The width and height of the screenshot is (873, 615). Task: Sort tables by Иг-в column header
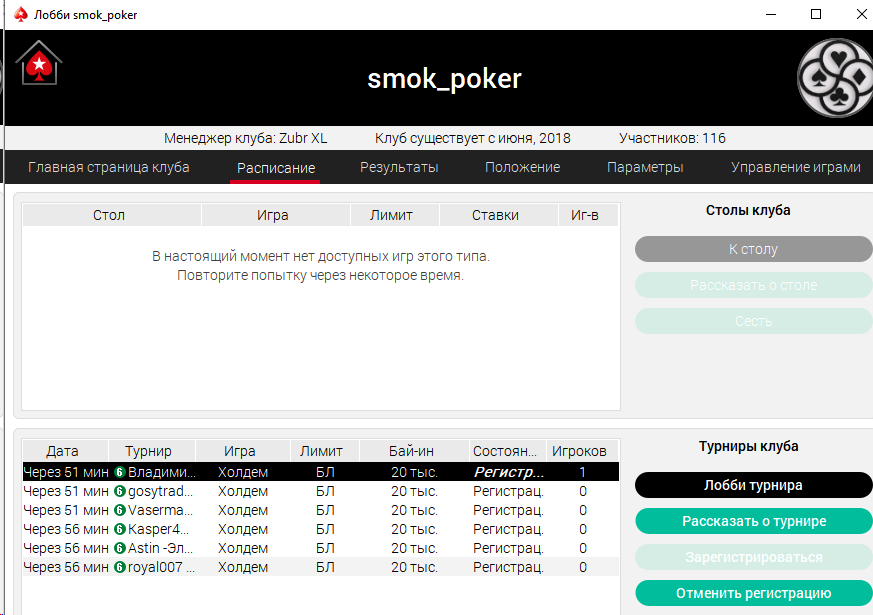(x=588, y=215)
